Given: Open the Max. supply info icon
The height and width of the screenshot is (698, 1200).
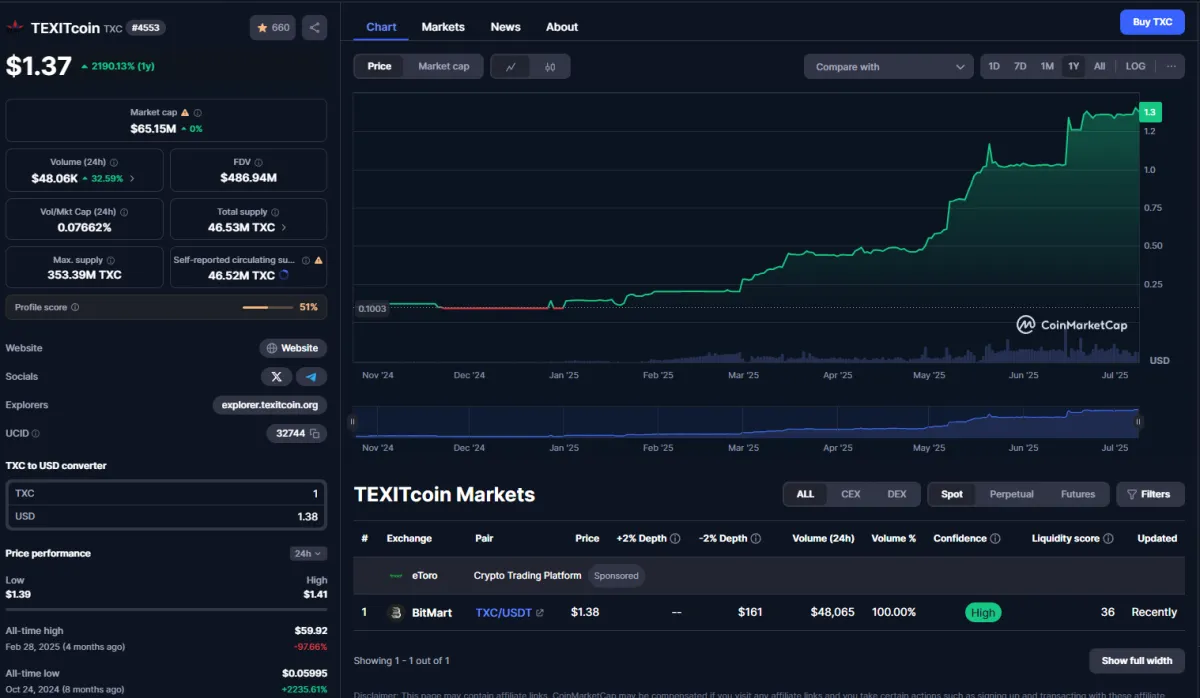Looking at the screenshot, I should pyautogui.click(x=113, y=261).
